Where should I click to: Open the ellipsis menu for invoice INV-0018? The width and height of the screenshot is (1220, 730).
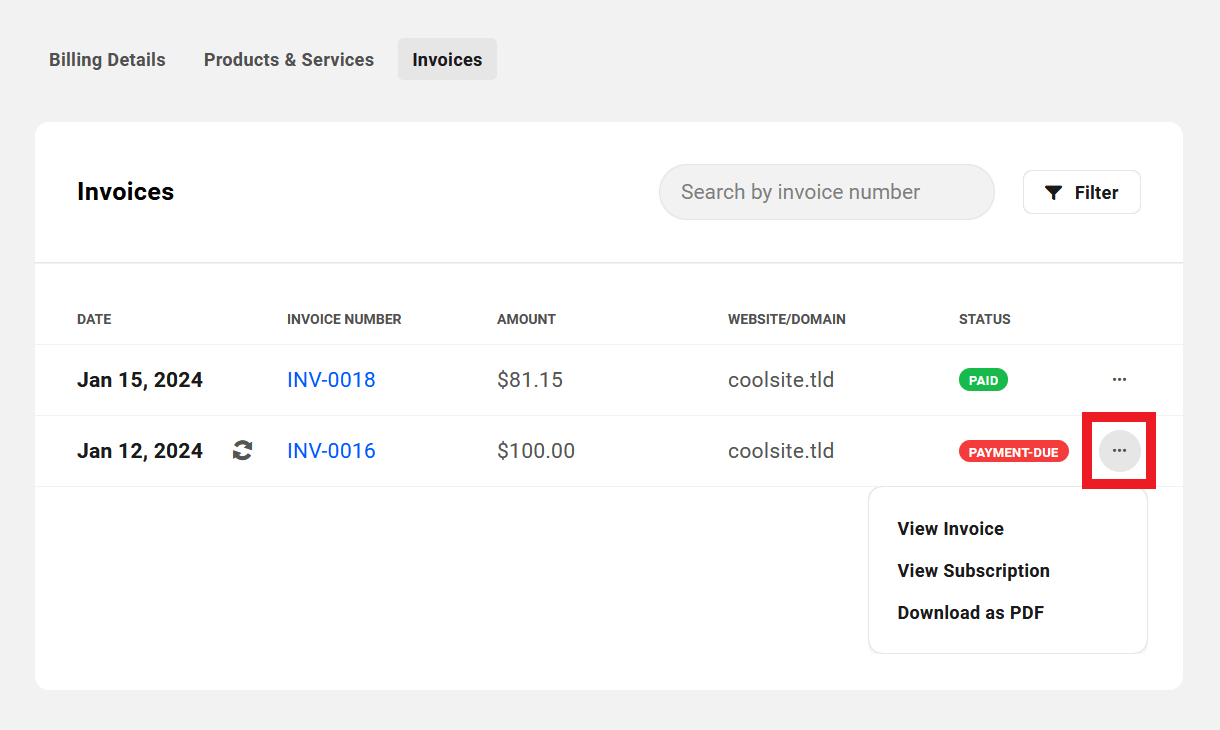click(1119, 379)
